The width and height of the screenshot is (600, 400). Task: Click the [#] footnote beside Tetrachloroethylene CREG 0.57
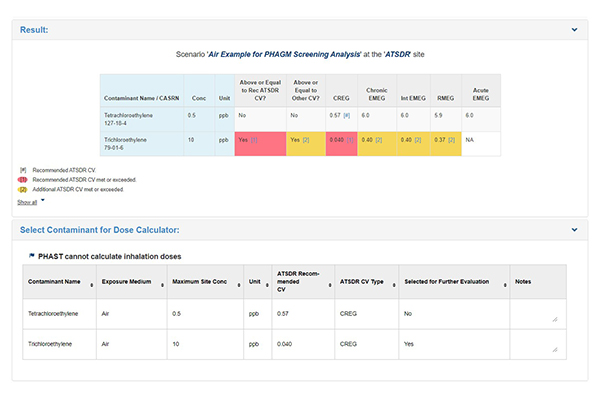347,116
